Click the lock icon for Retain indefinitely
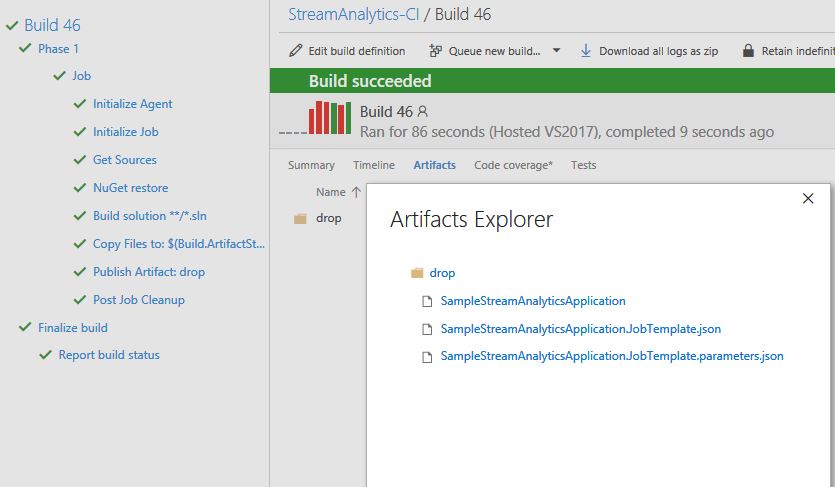This screenshot has height=487, width=835. click(x=748, y=51)
